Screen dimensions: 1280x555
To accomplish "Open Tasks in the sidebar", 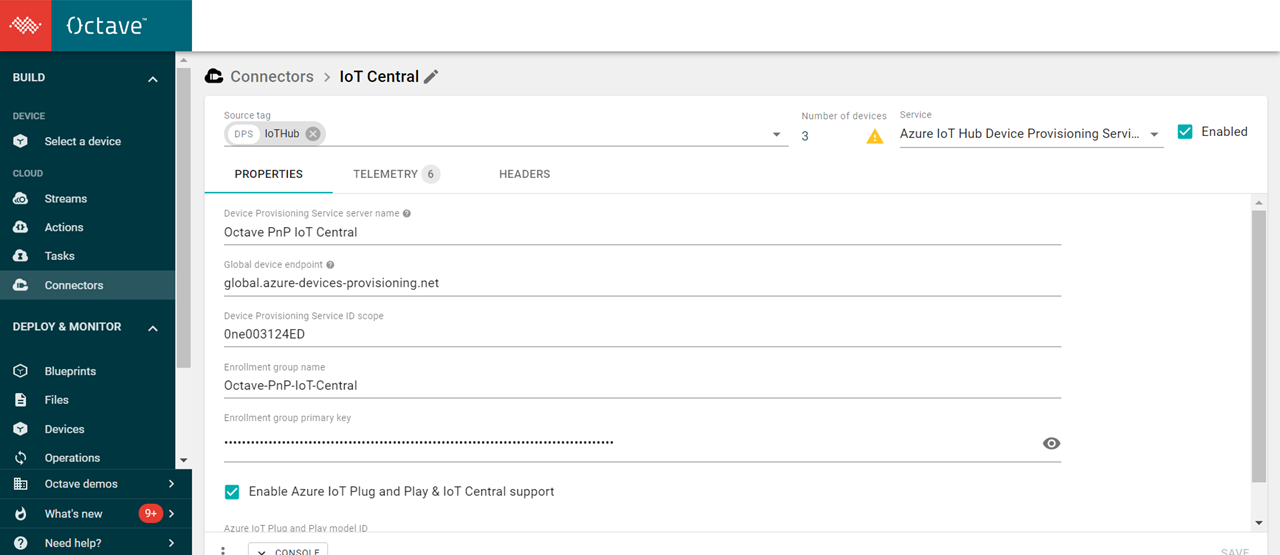I will click(x=60, y=256).
